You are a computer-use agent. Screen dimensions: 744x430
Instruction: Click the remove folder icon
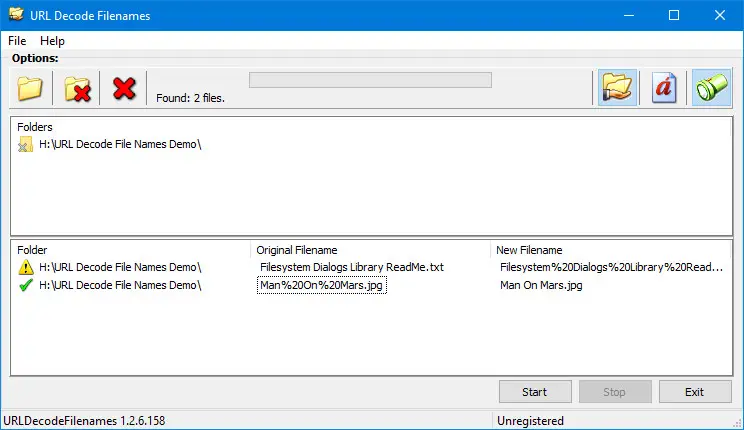point(77,88)
